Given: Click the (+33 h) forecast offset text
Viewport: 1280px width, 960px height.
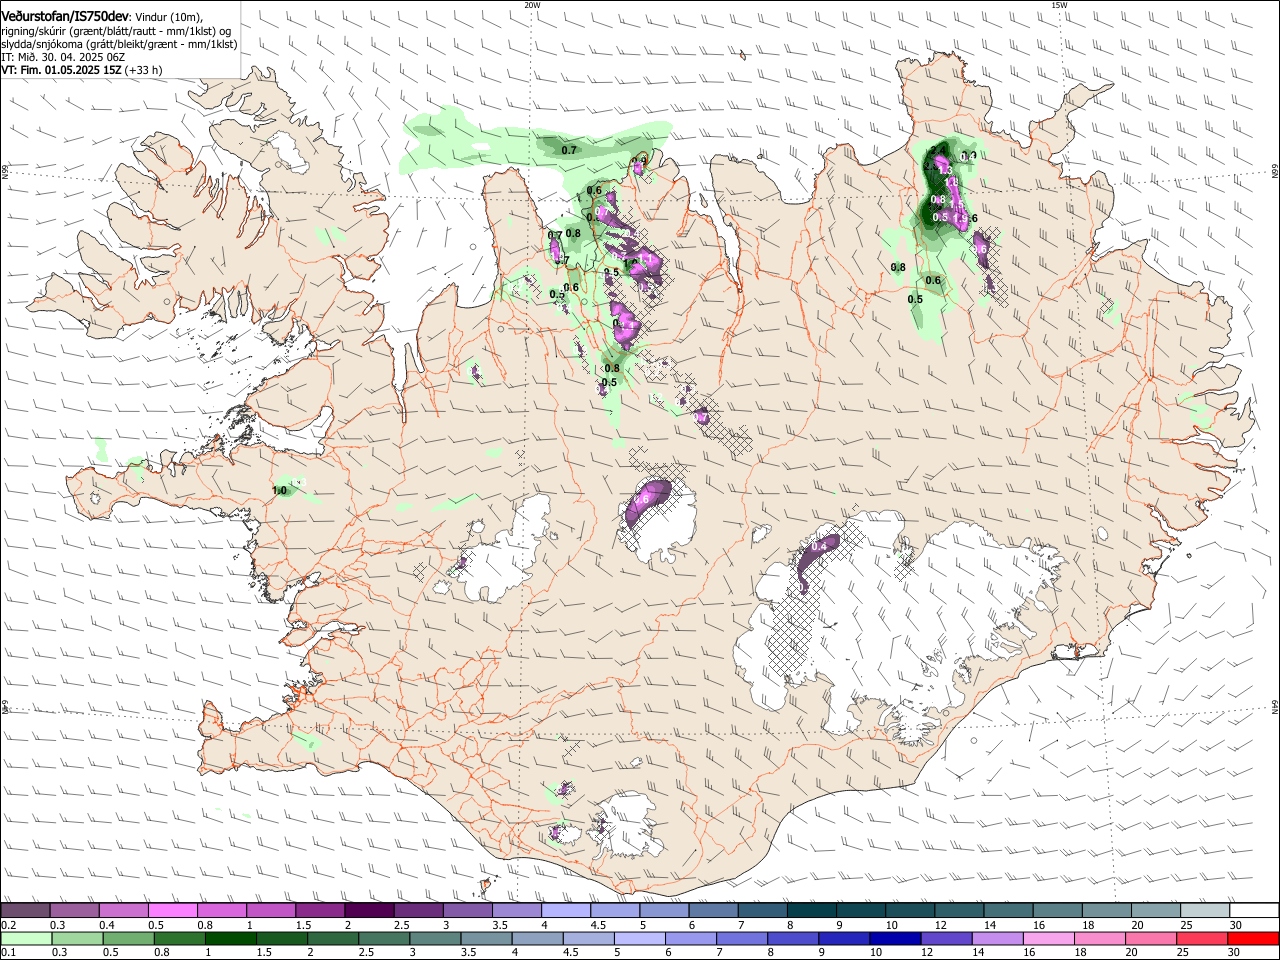Looking at the screenshot, I should [x=143, y=70].
